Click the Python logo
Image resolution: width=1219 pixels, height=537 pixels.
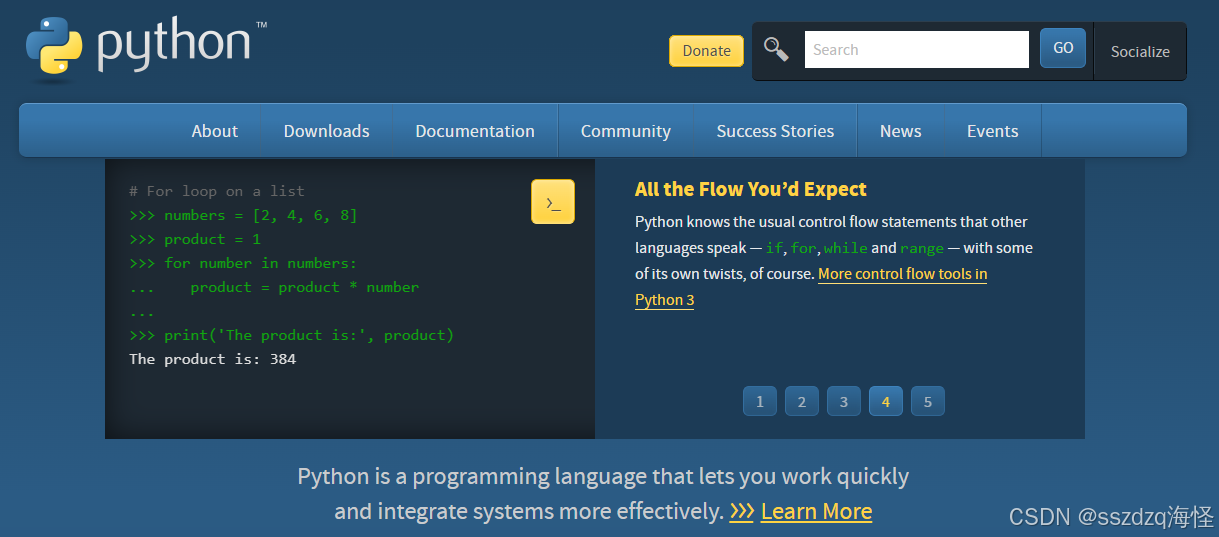click(x=146, y=47)
